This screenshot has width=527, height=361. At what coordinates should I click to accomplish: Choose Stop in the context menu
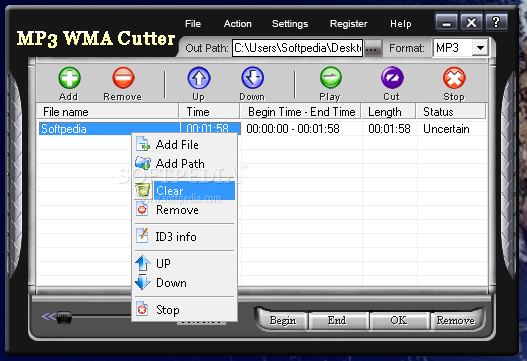pyautogui.click(x=185, y=310)
